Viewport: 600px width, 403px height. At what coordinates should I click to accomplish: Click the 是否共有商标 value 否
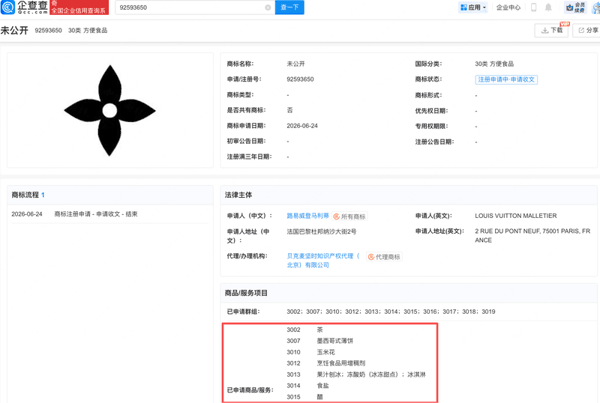point(290,110)
